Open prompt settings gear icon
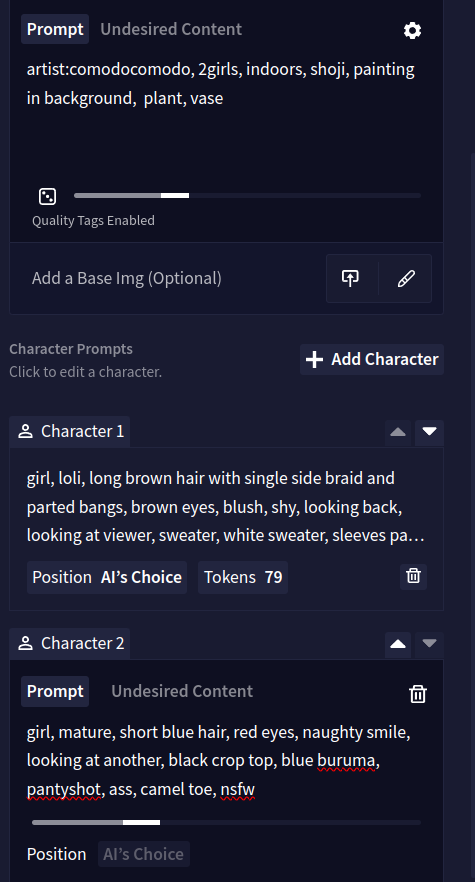Screen dimensions: 475x882 (412, 30)
